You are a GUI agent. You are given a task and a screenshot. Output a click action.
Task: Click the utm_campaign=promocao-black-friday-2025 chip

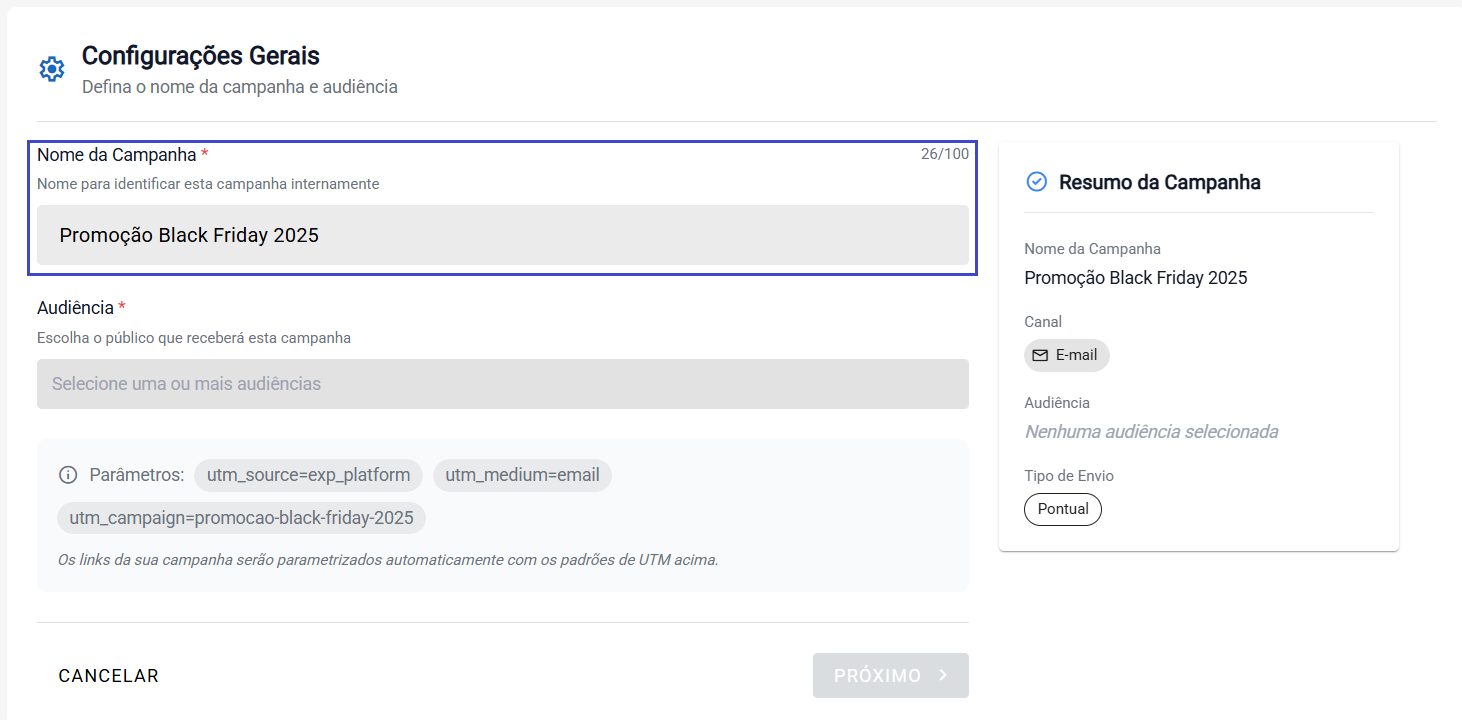click(241, 518)
